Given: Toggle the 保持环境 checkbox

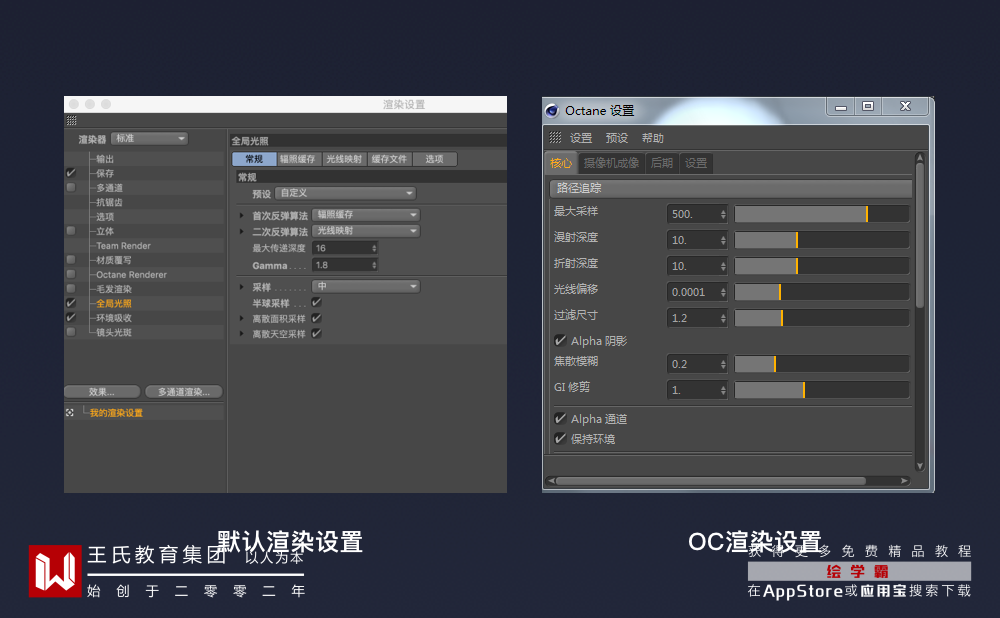Looking at the screenshot, I should (561, 438).
